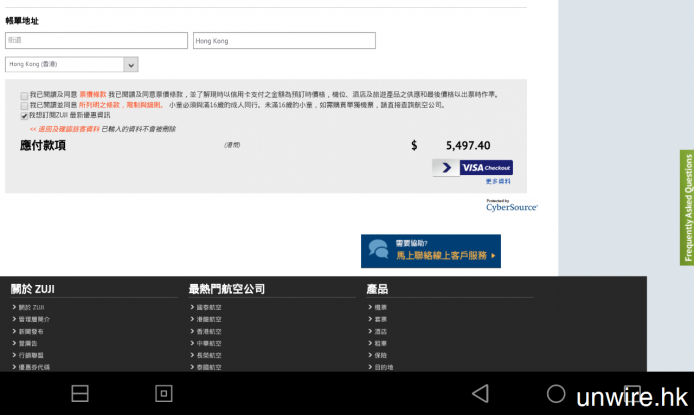Click the 帳單地址 section label
The image size is (694, 415).
point(22,21)
